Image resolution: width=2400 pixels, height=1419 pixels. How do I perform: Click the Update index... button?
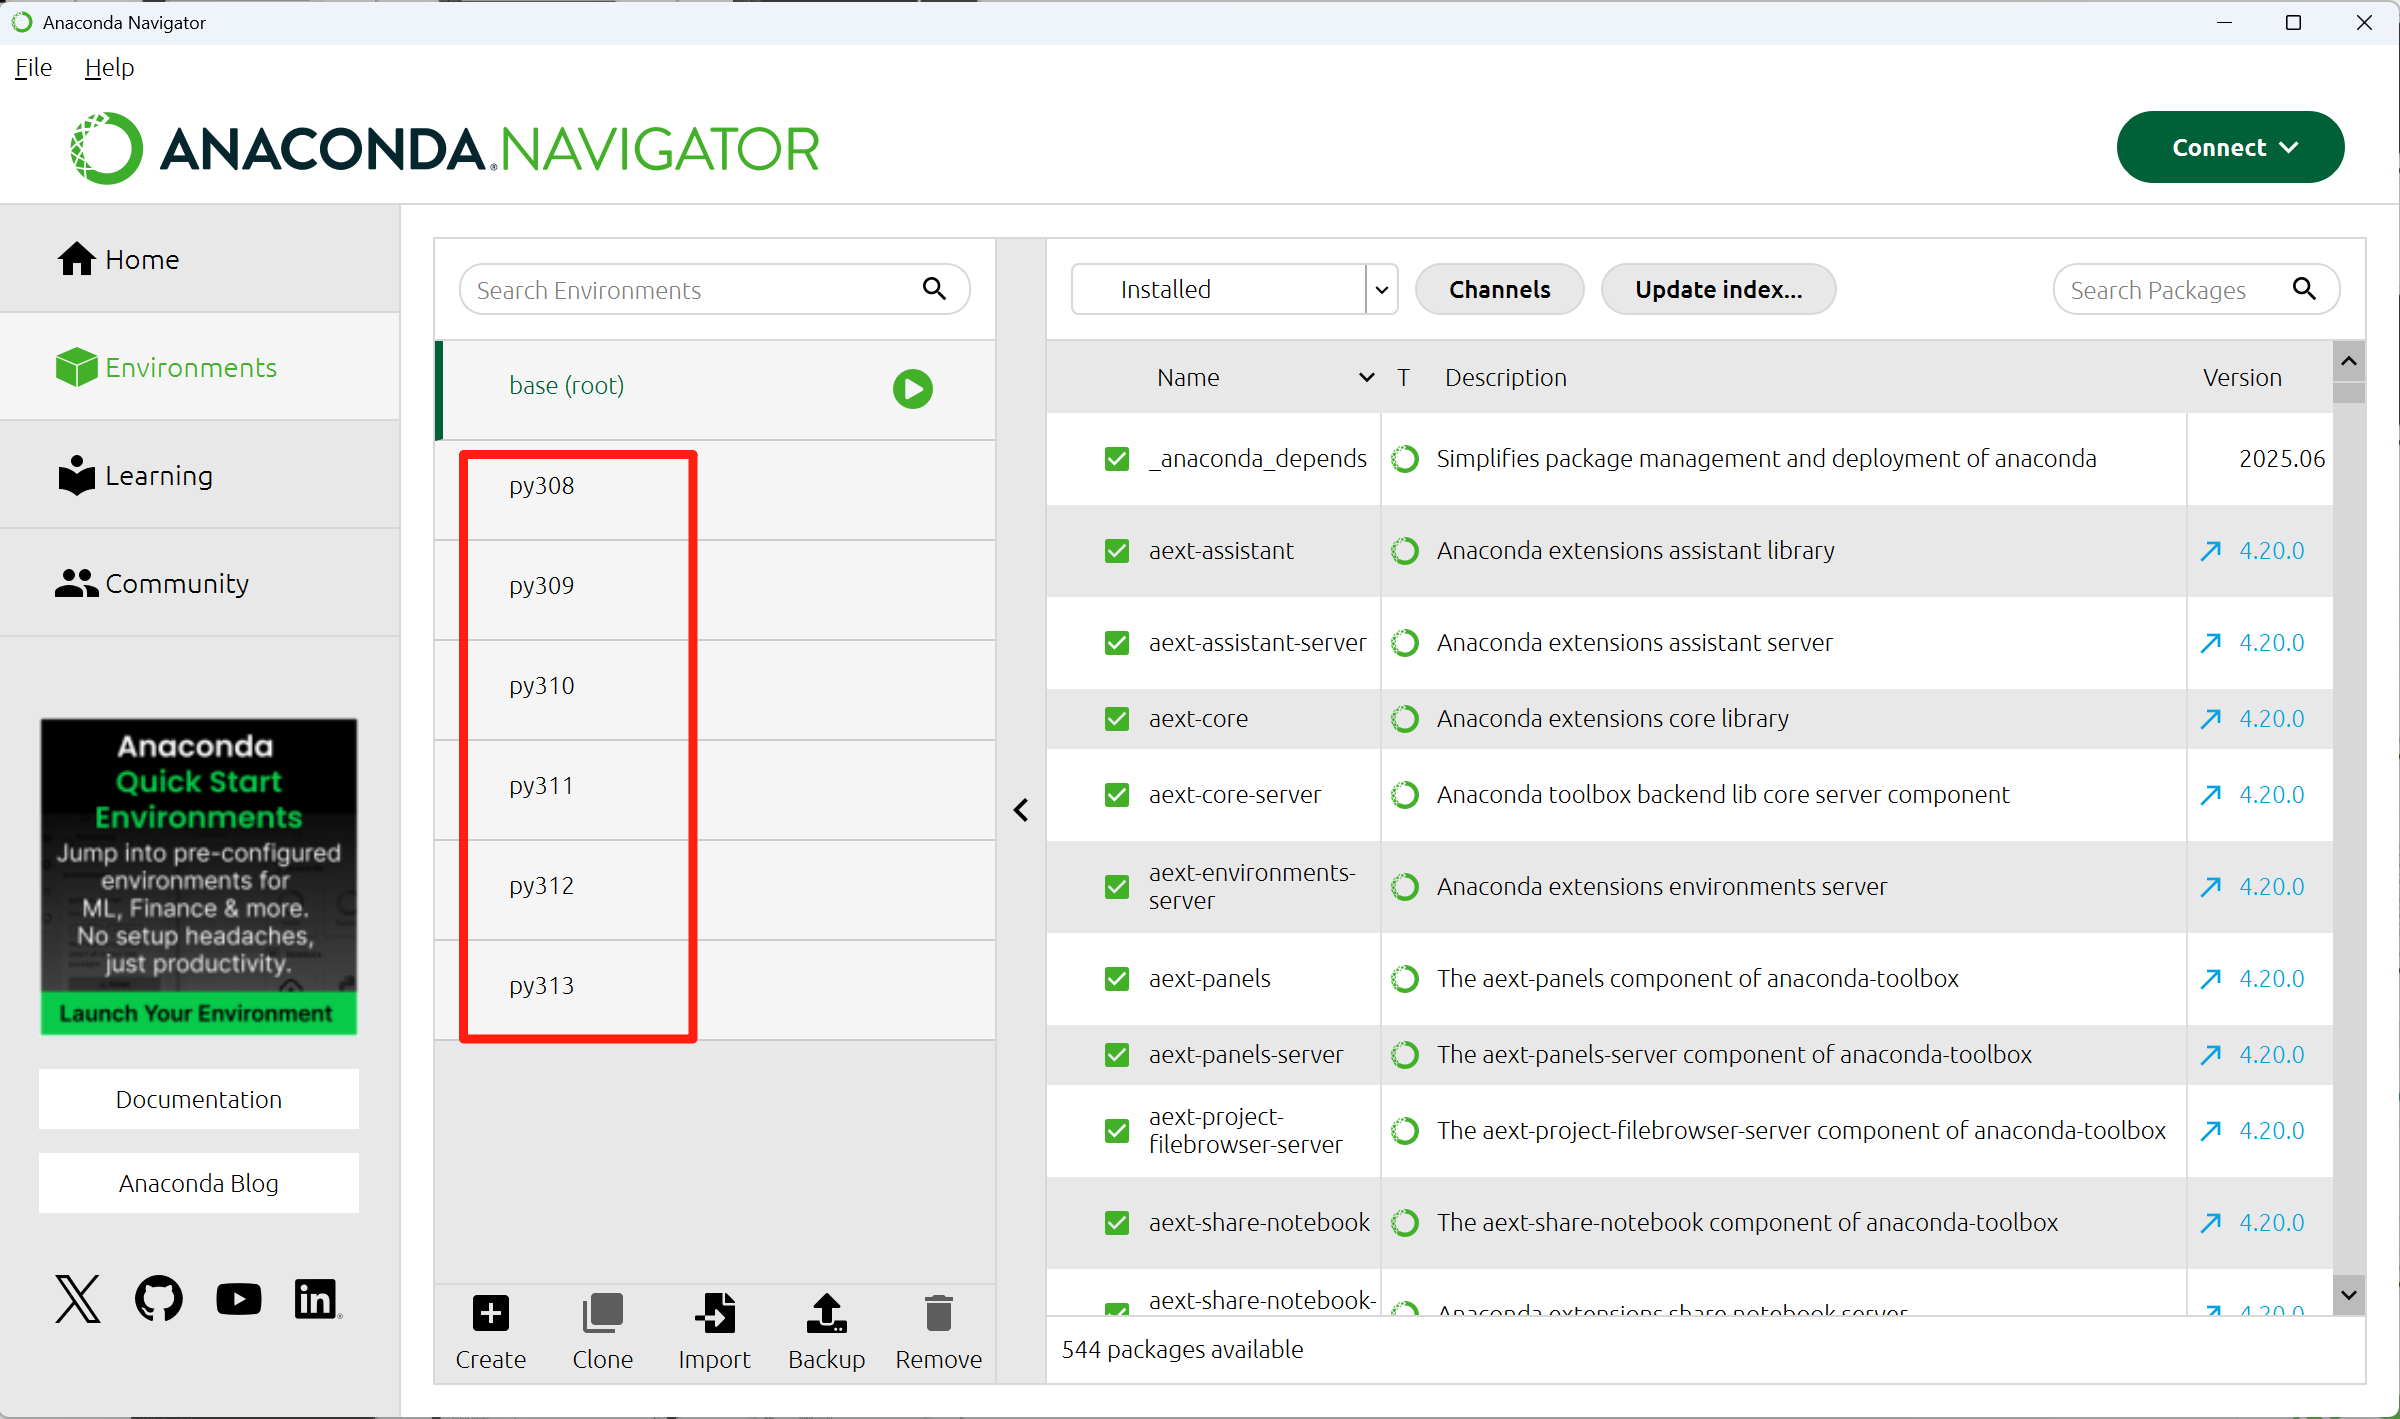[1719, 289]
